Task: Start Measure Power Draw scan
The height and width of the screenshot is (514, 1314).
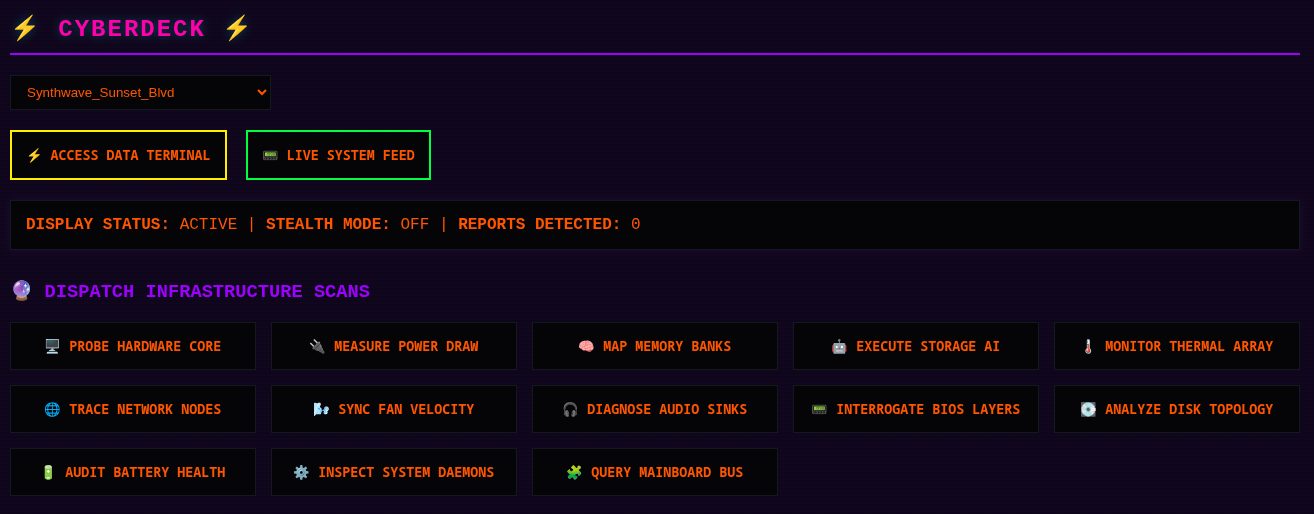Action: click(394, 346)
